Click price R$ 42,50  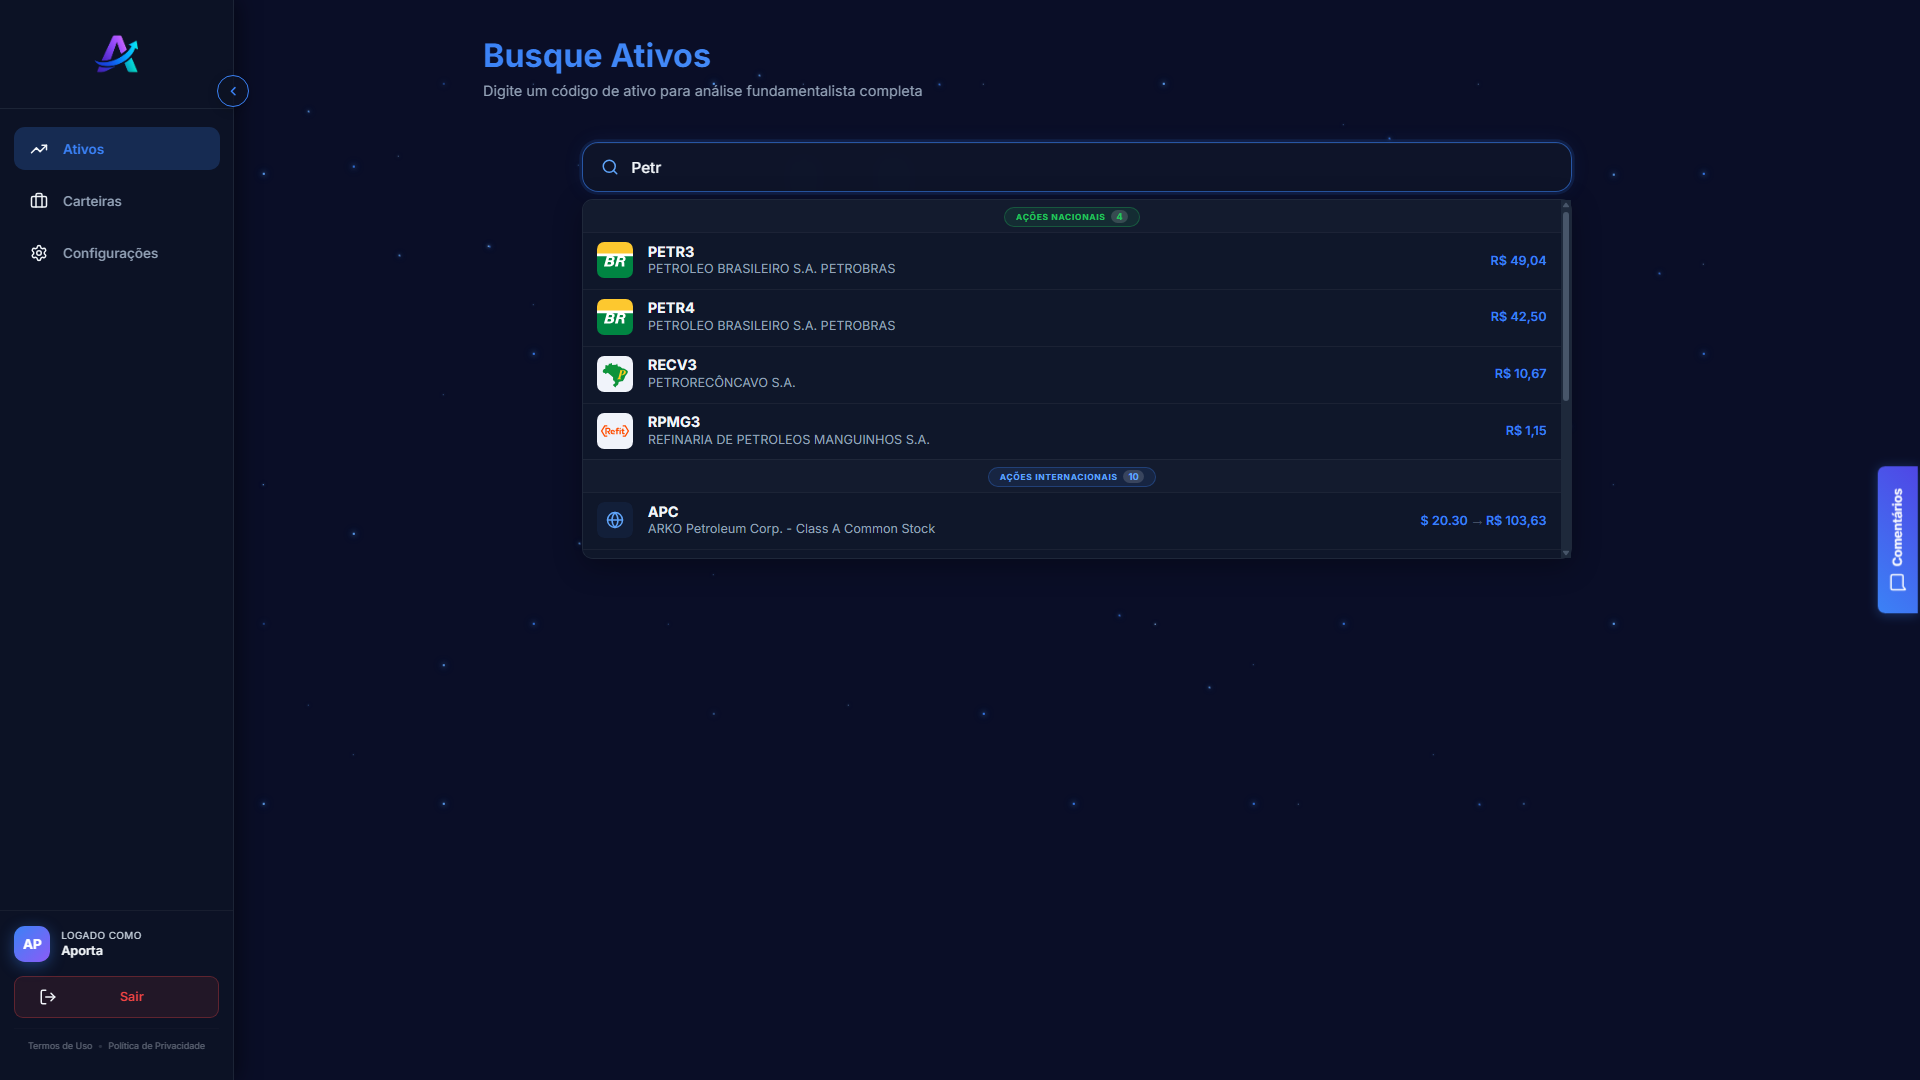click(x=1518, y=317)
